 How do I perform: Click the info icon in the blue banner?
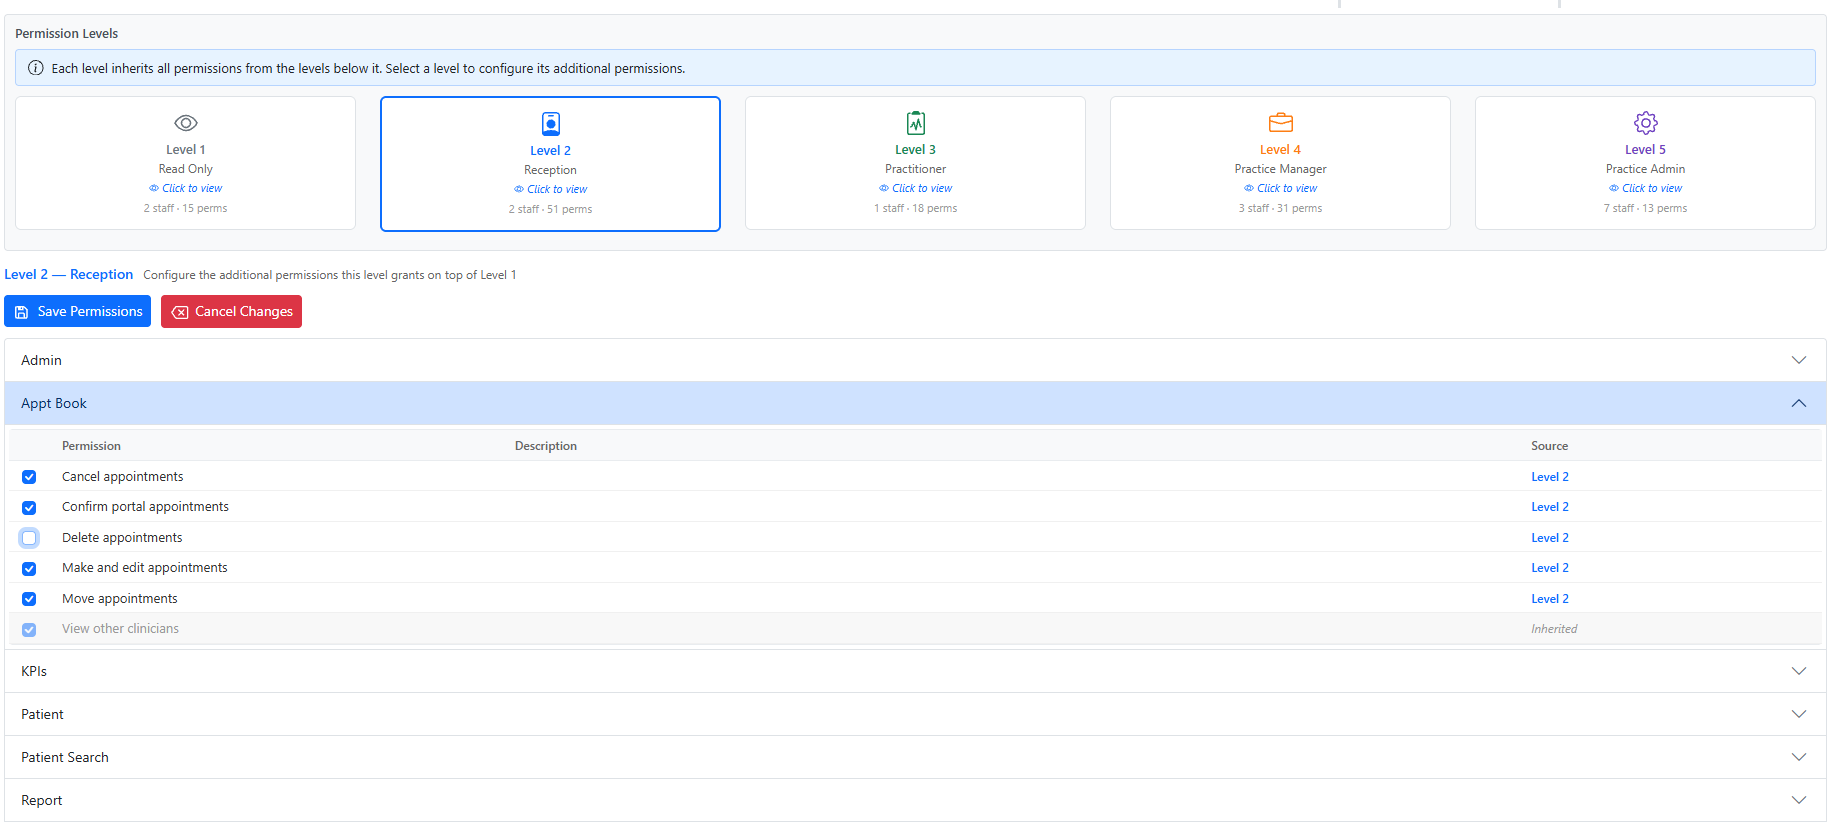tap(36, 68)
